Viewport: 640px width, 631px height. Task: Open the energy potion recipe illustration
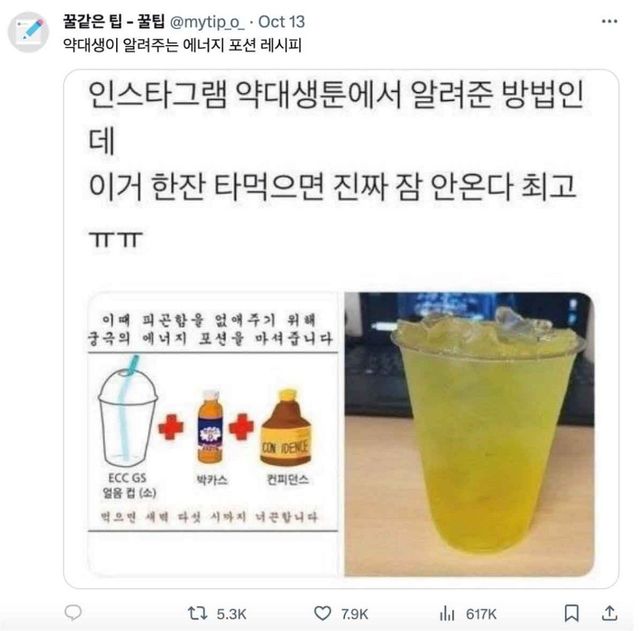coord(213,434)
